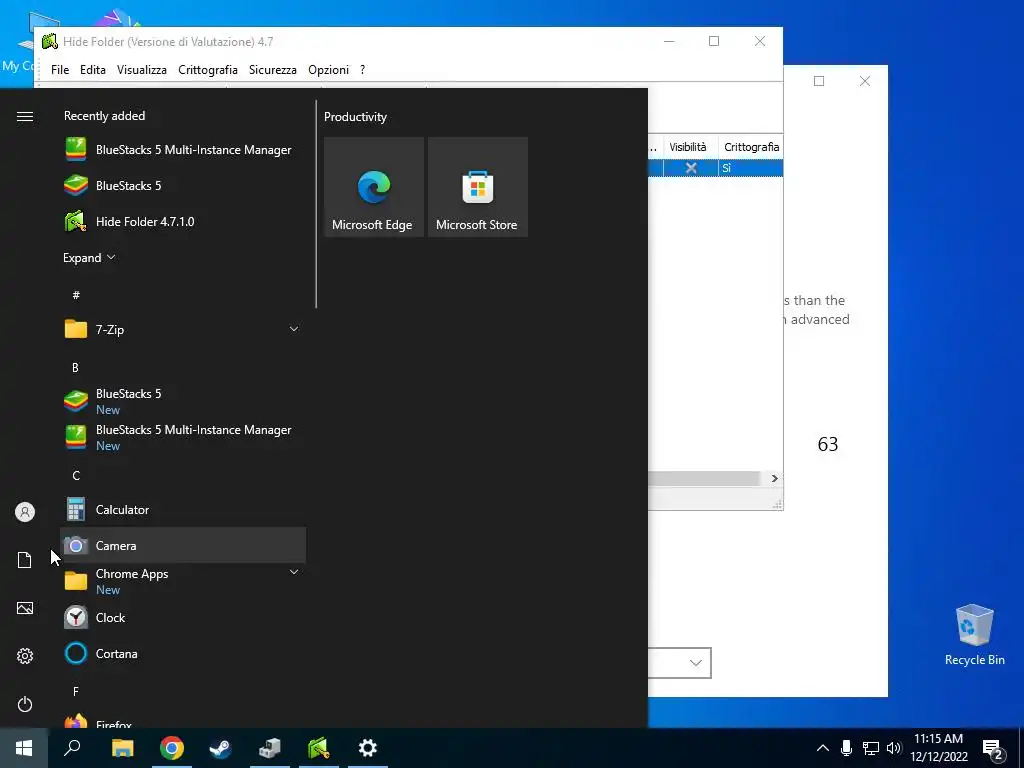This screenshot has height=768, width=1024.
Task: Click the letter F index header
Action: 76,691
